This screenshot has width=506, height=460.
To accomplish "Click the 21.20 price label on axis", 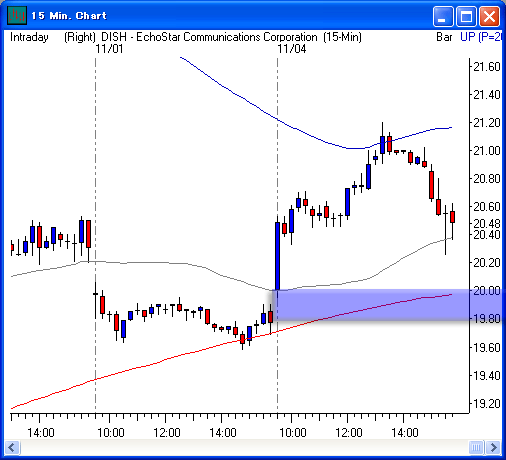I will (487, 123).
